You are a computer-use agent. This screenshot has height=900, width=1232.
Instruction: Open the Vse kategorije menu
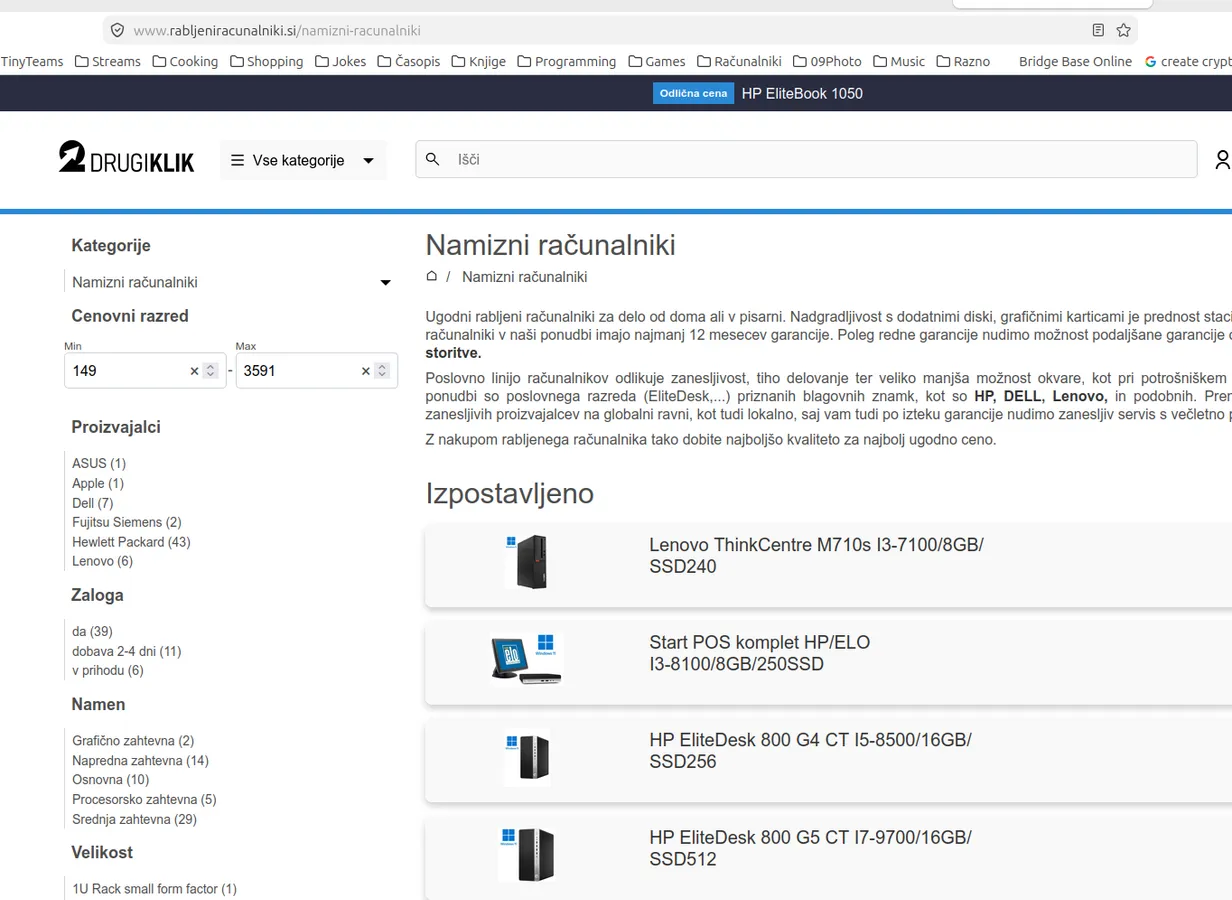tap(303, 160)
